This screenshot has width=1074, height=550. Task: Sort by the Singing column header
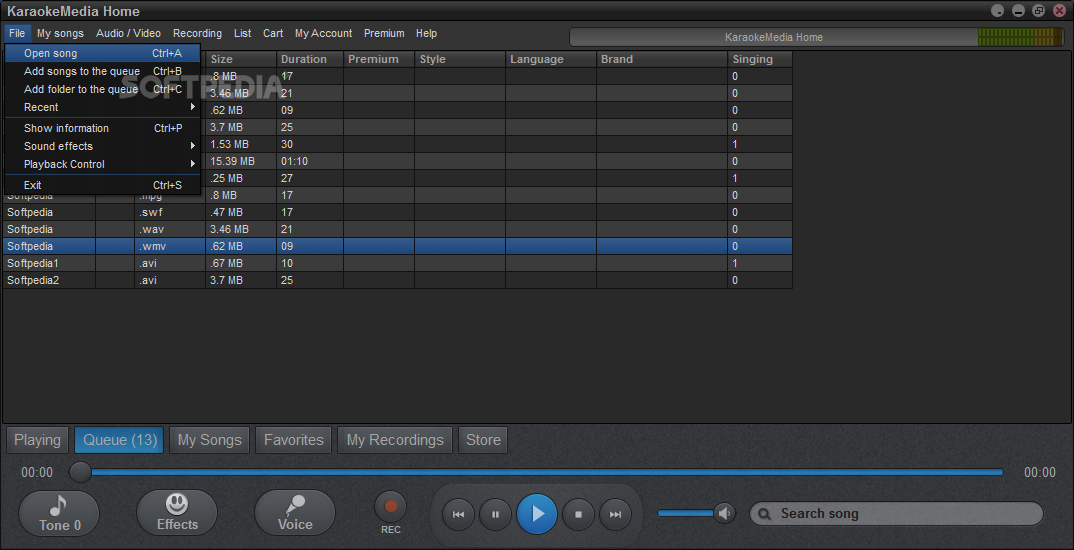tap(760, 59)
